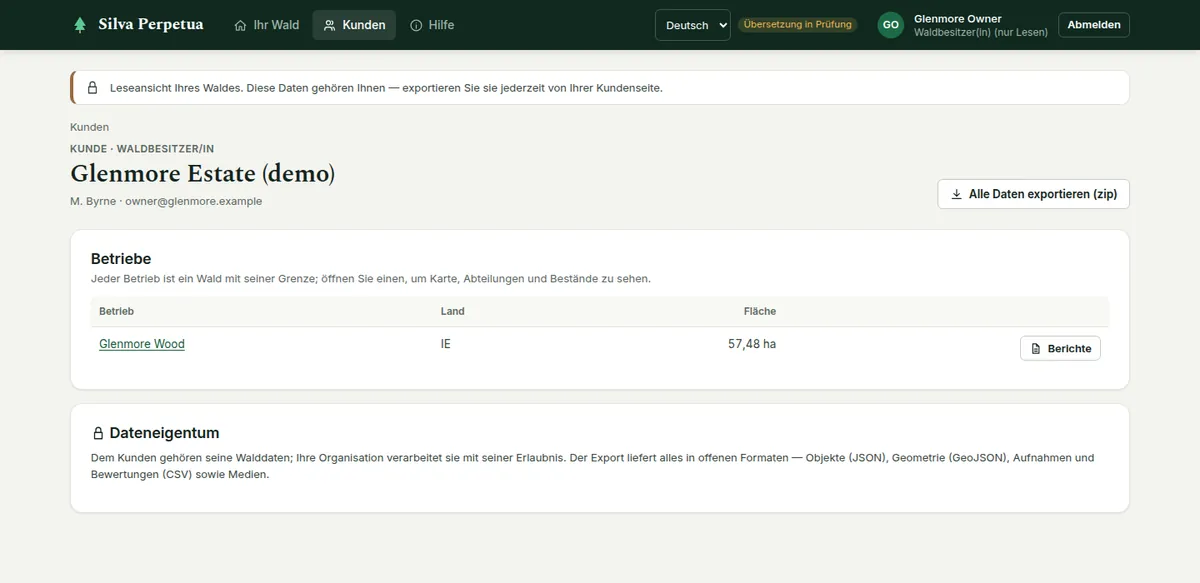
Task: Click the Kunden breadcrumb link
Action: pos(89,127)
